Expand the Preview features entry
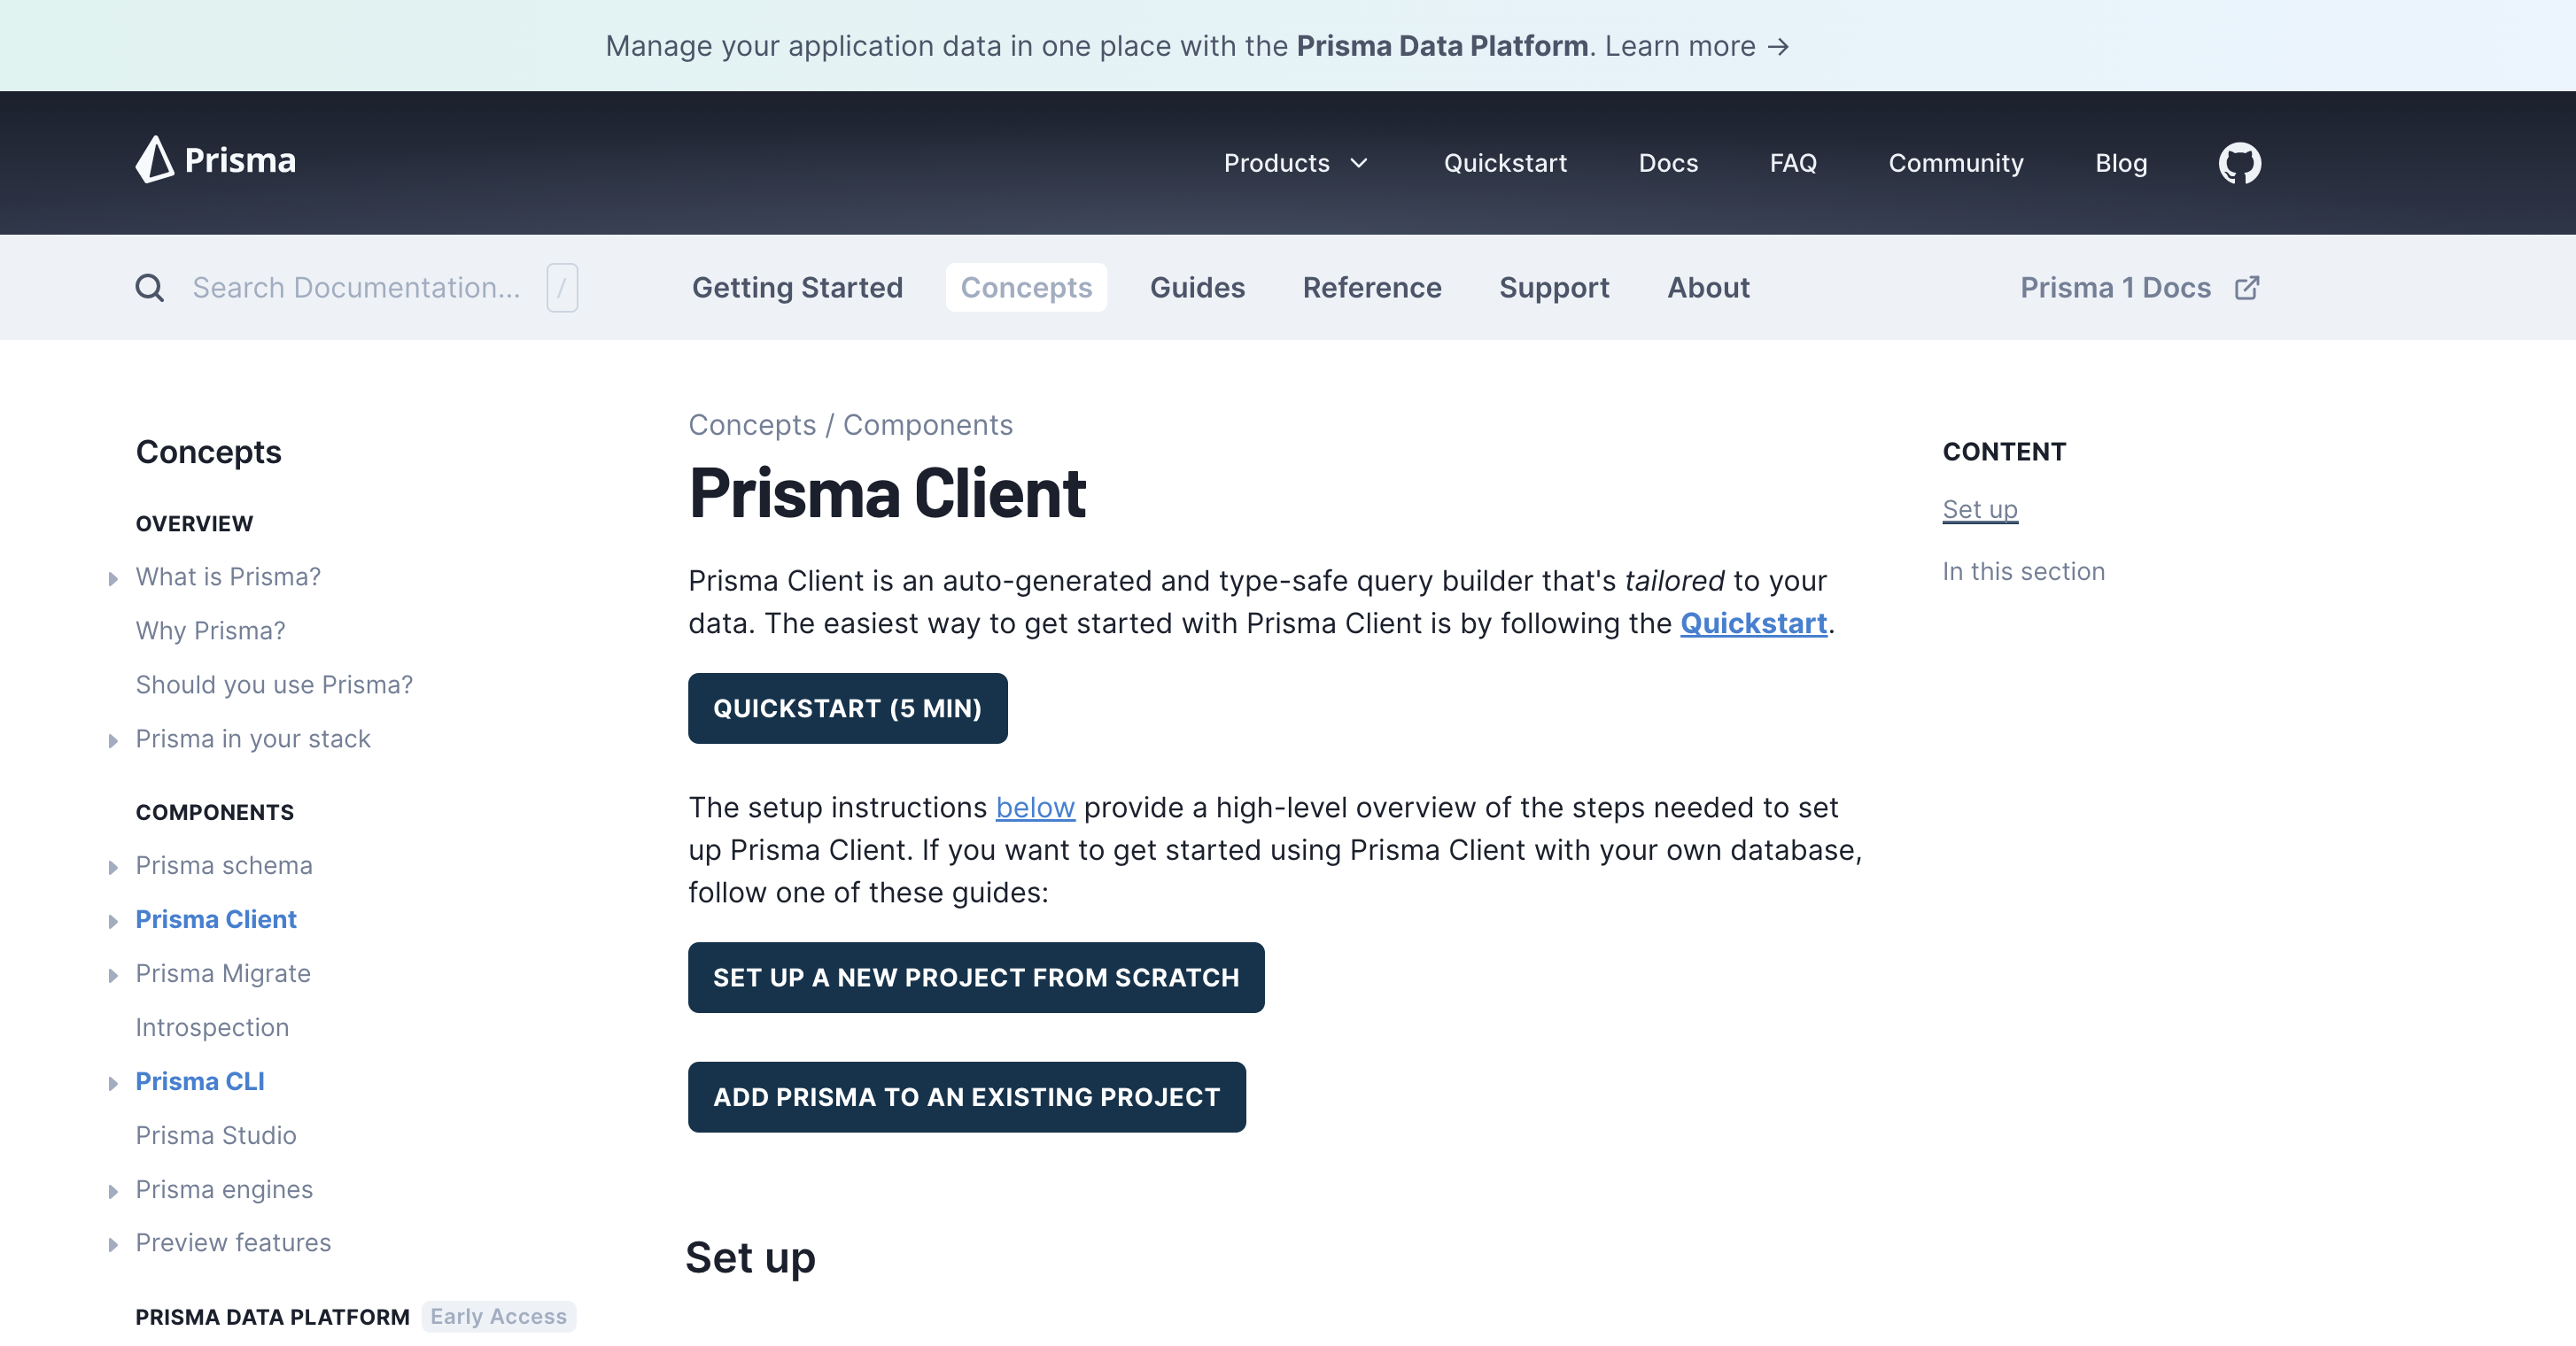The height and width of the screenshot is (1346, 2576). click(x=113, y=1243)
